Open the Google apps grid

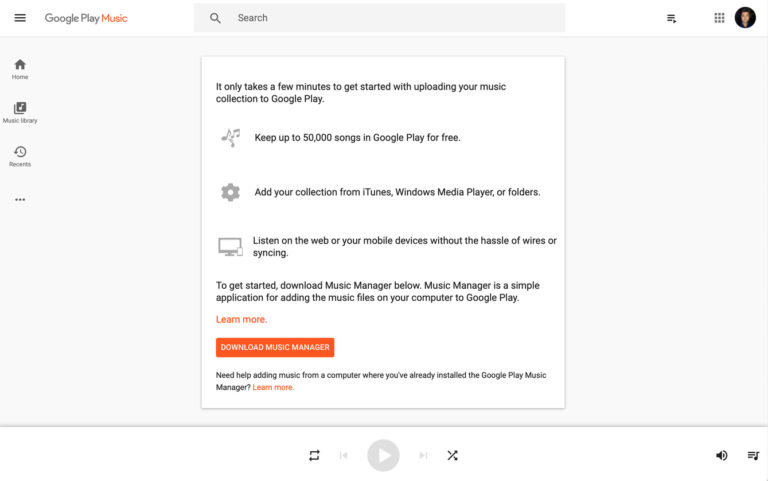pos(719,18)
